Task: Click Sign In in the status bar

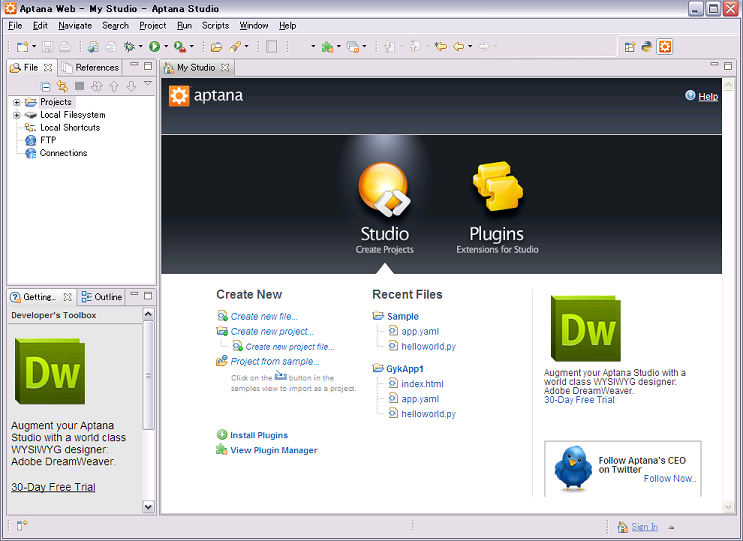Action: (x=644, y=527)
